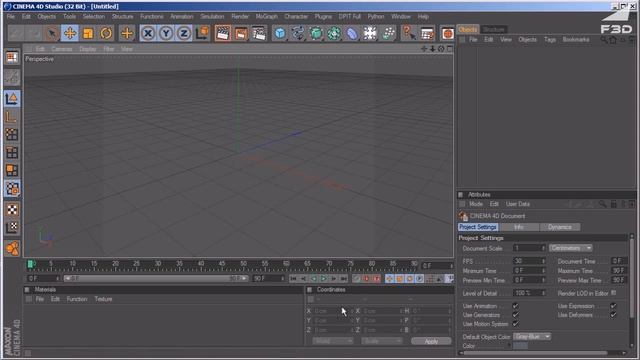Open the particle emitter icon
The image size is (640, 360).
pyautogui.click(x=388, y=33)
